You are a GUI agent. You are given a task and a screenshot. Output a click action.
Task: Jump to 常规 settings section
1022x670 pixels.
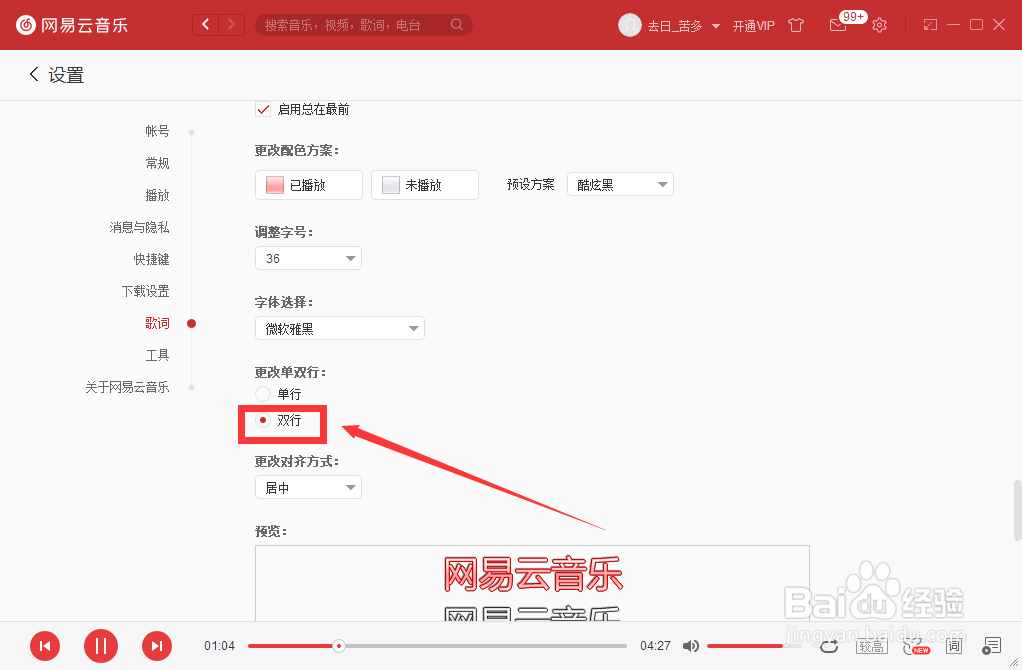click(157, 163)
